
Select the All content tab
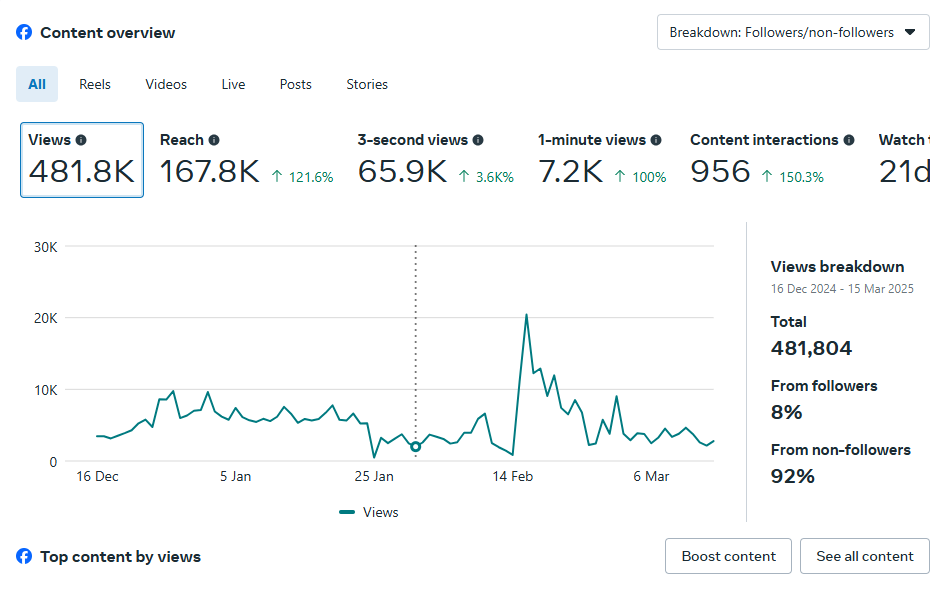coord(37,85)
